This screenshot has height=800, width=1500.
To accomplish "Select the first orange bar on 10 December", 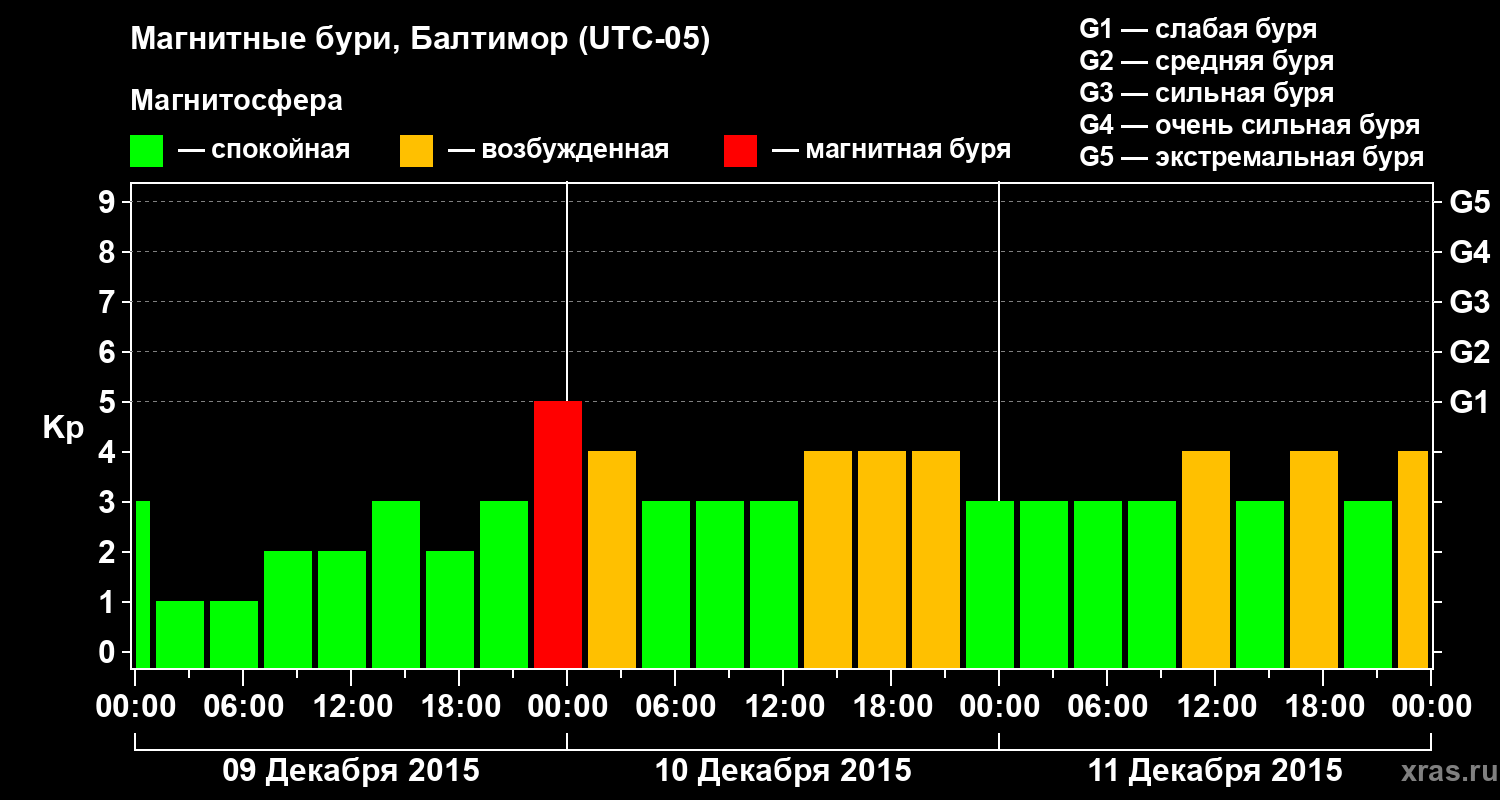I will [612, 559].
